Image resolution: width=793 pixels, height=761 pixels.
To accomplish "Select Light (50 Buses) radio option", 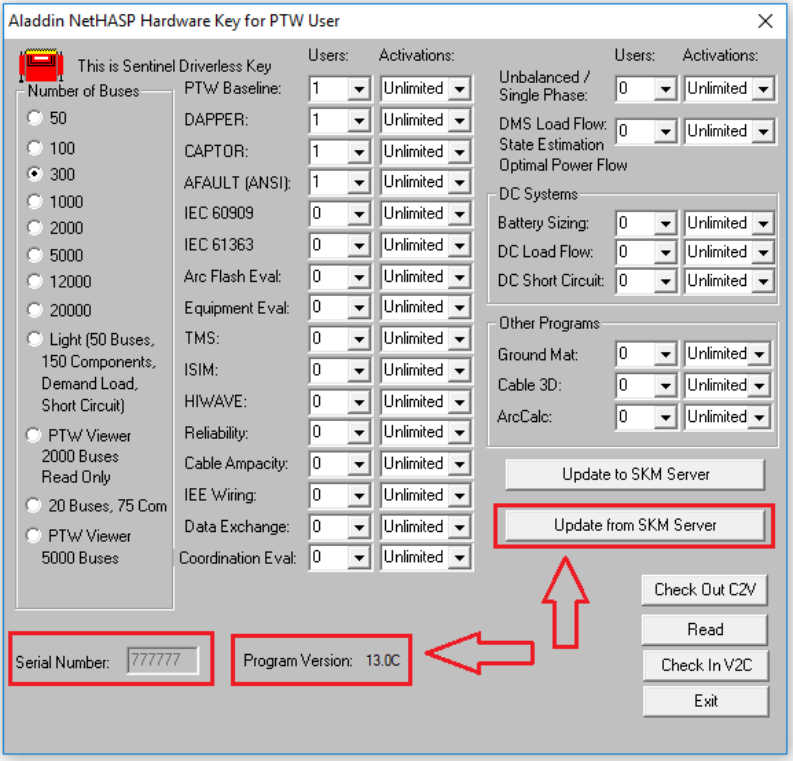I will click(35, 339).
